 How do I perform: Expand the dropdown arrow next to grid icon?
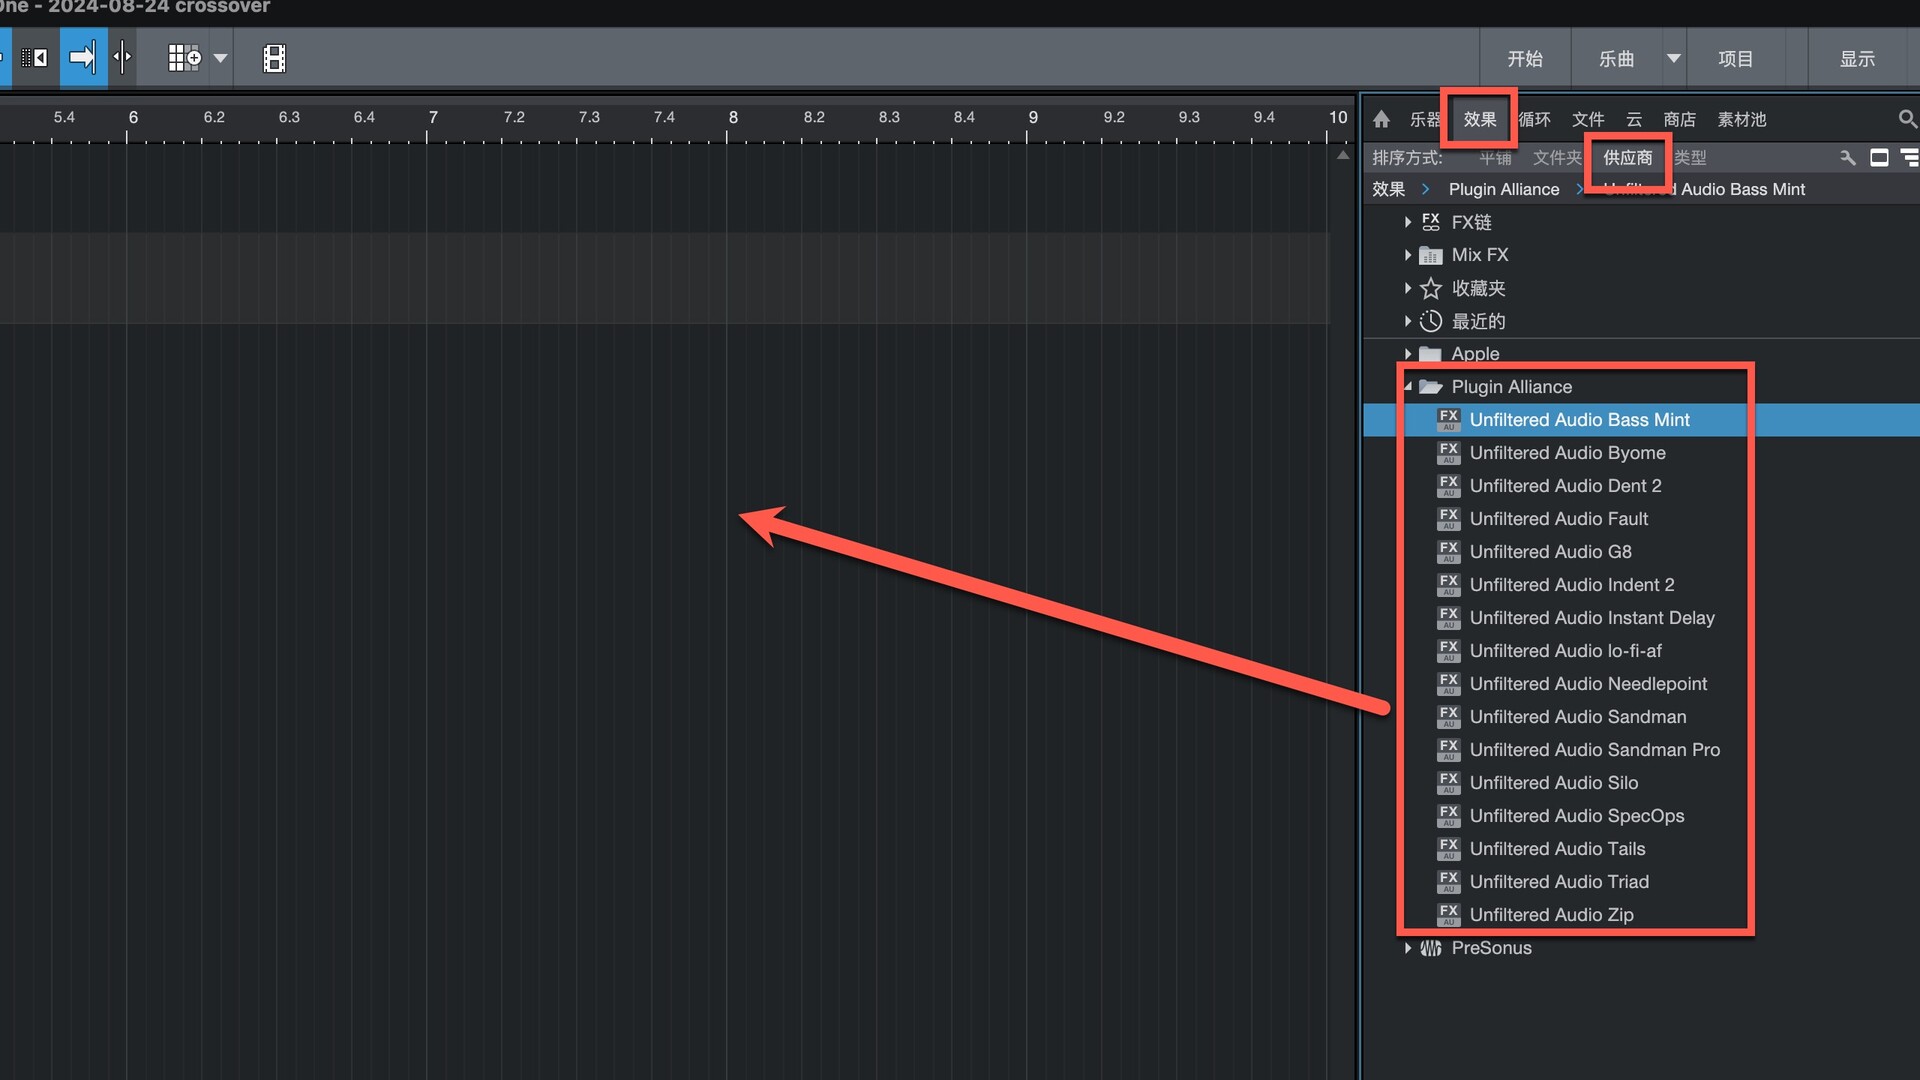click(x=221, y=59)
